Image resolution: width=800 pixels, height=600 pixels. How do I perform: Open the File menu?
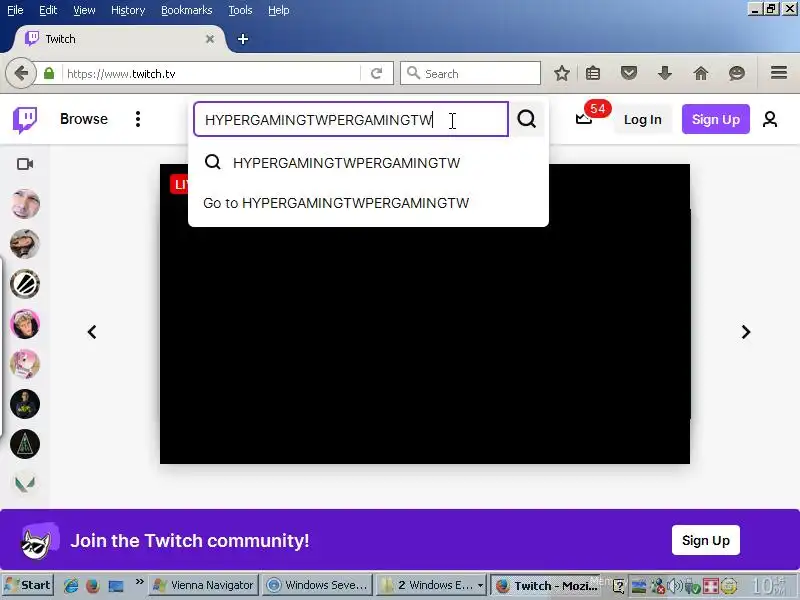15,10
